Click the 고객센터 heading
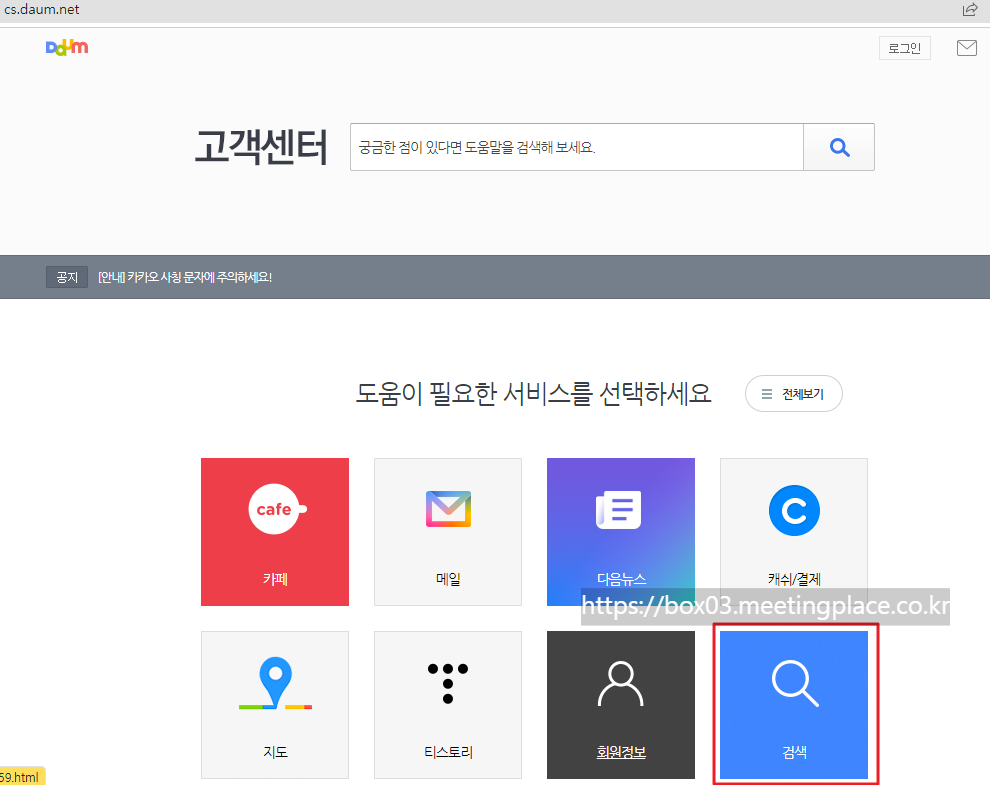 point(261,147)
